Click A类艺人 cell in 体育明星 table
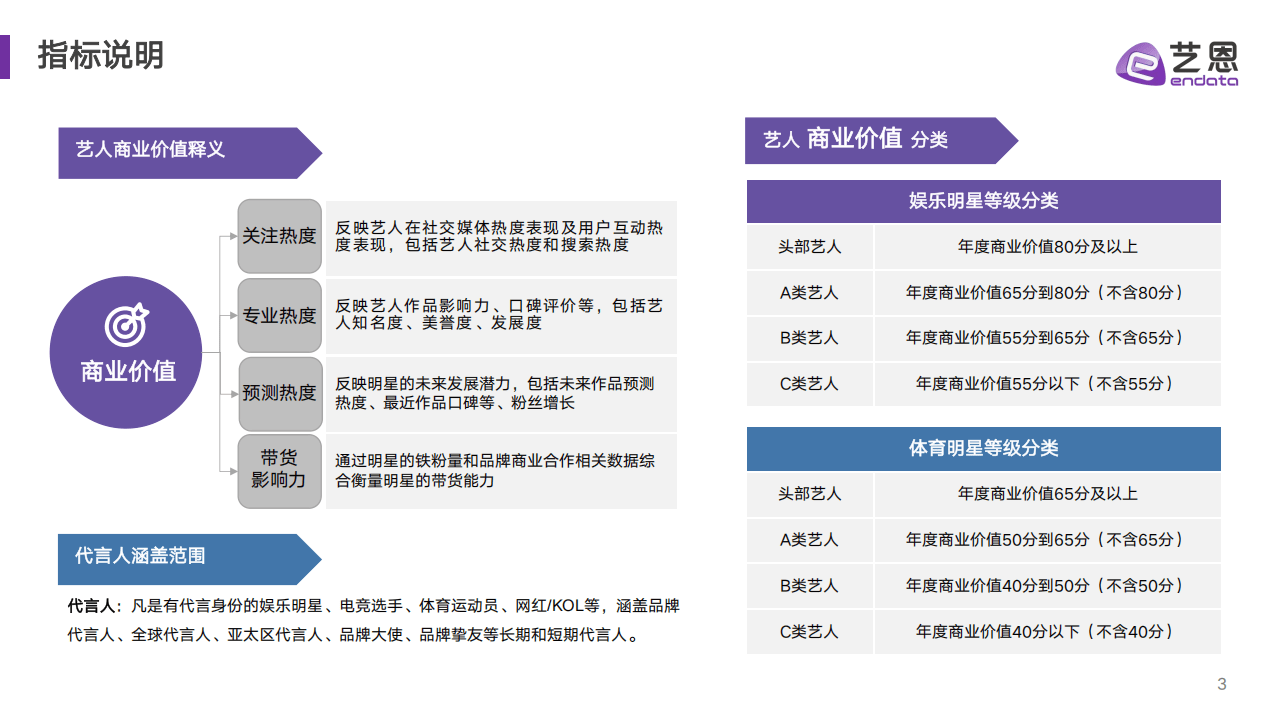The image size is (1280, 720). click(810, 540)
